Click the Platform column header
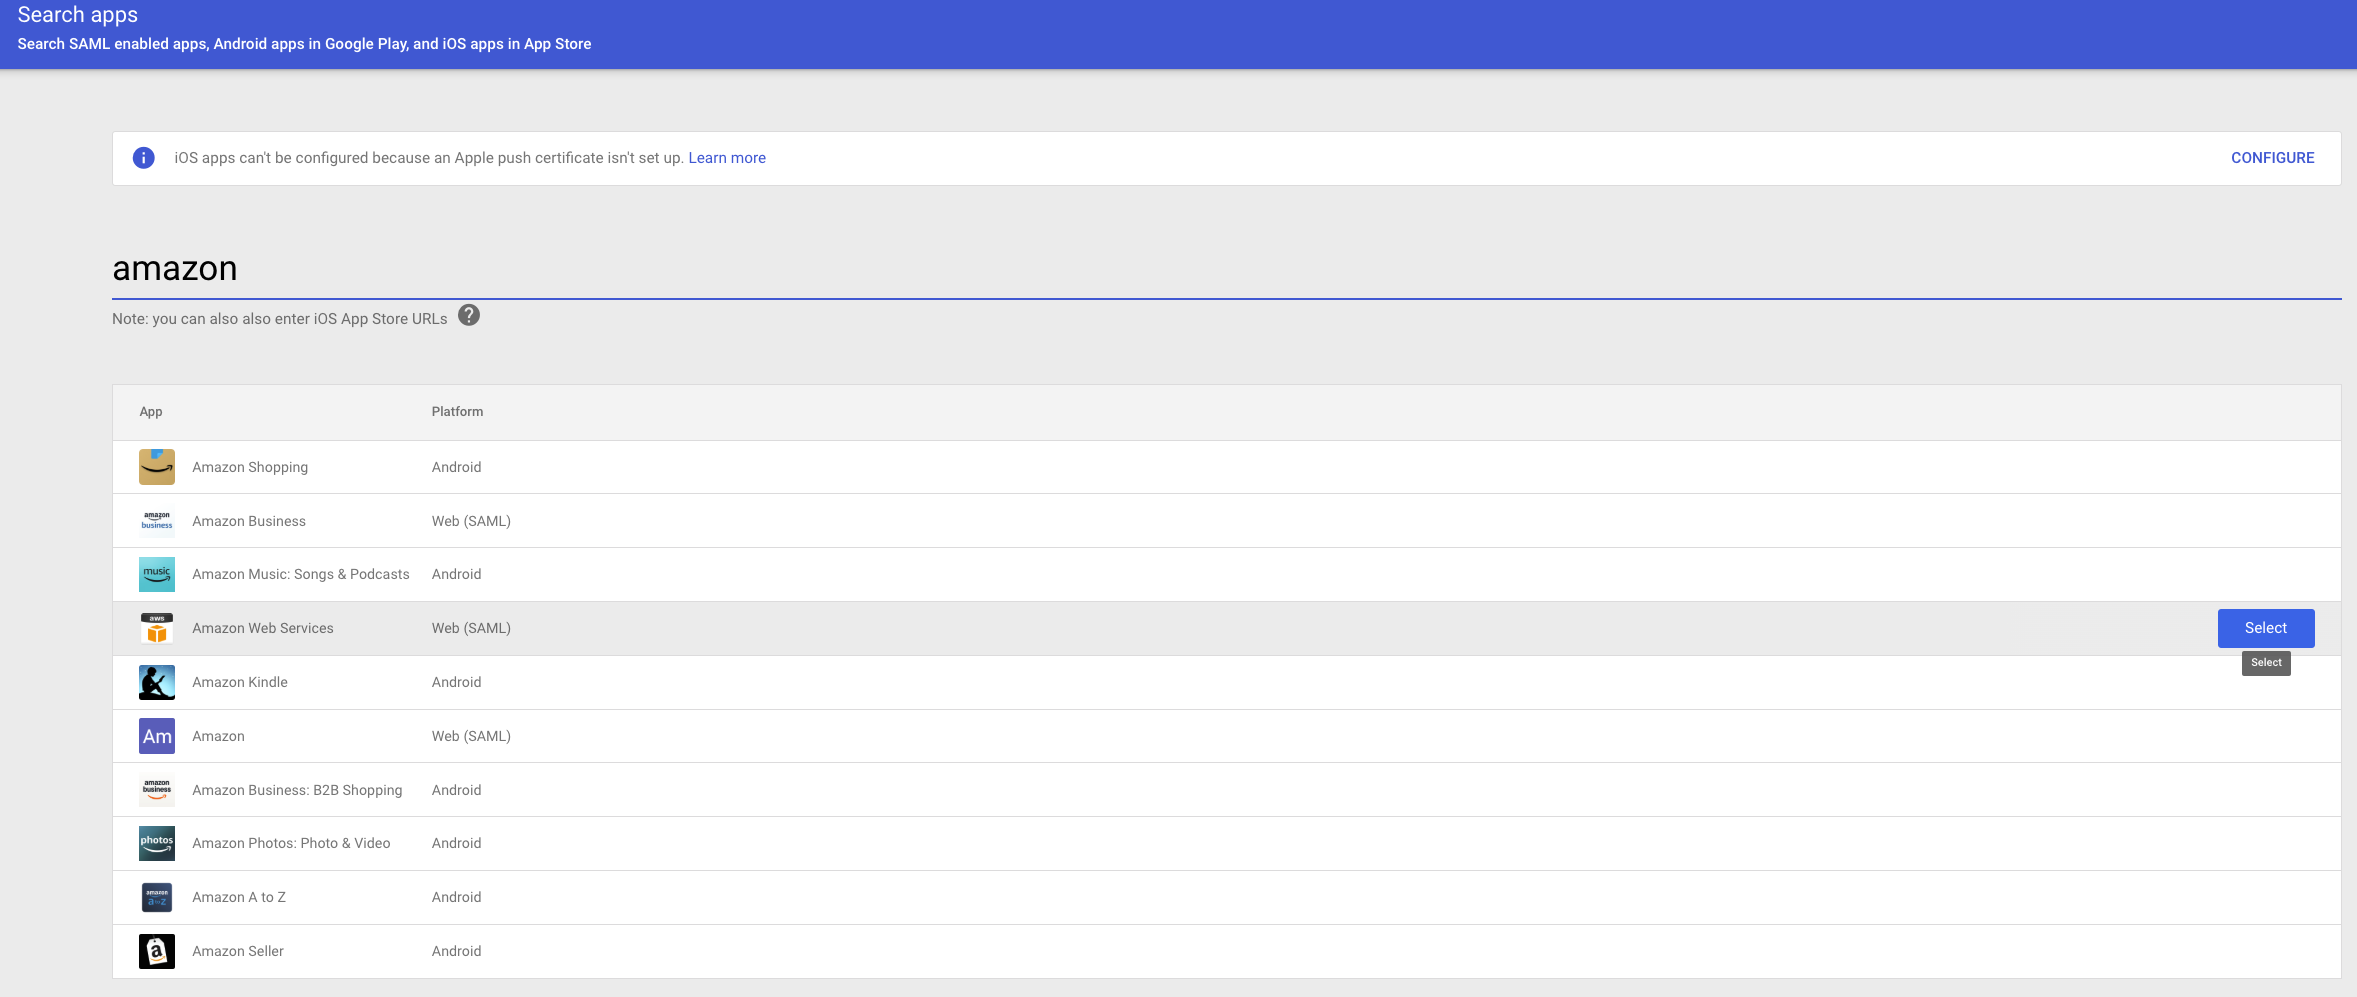 pos(457,412)
